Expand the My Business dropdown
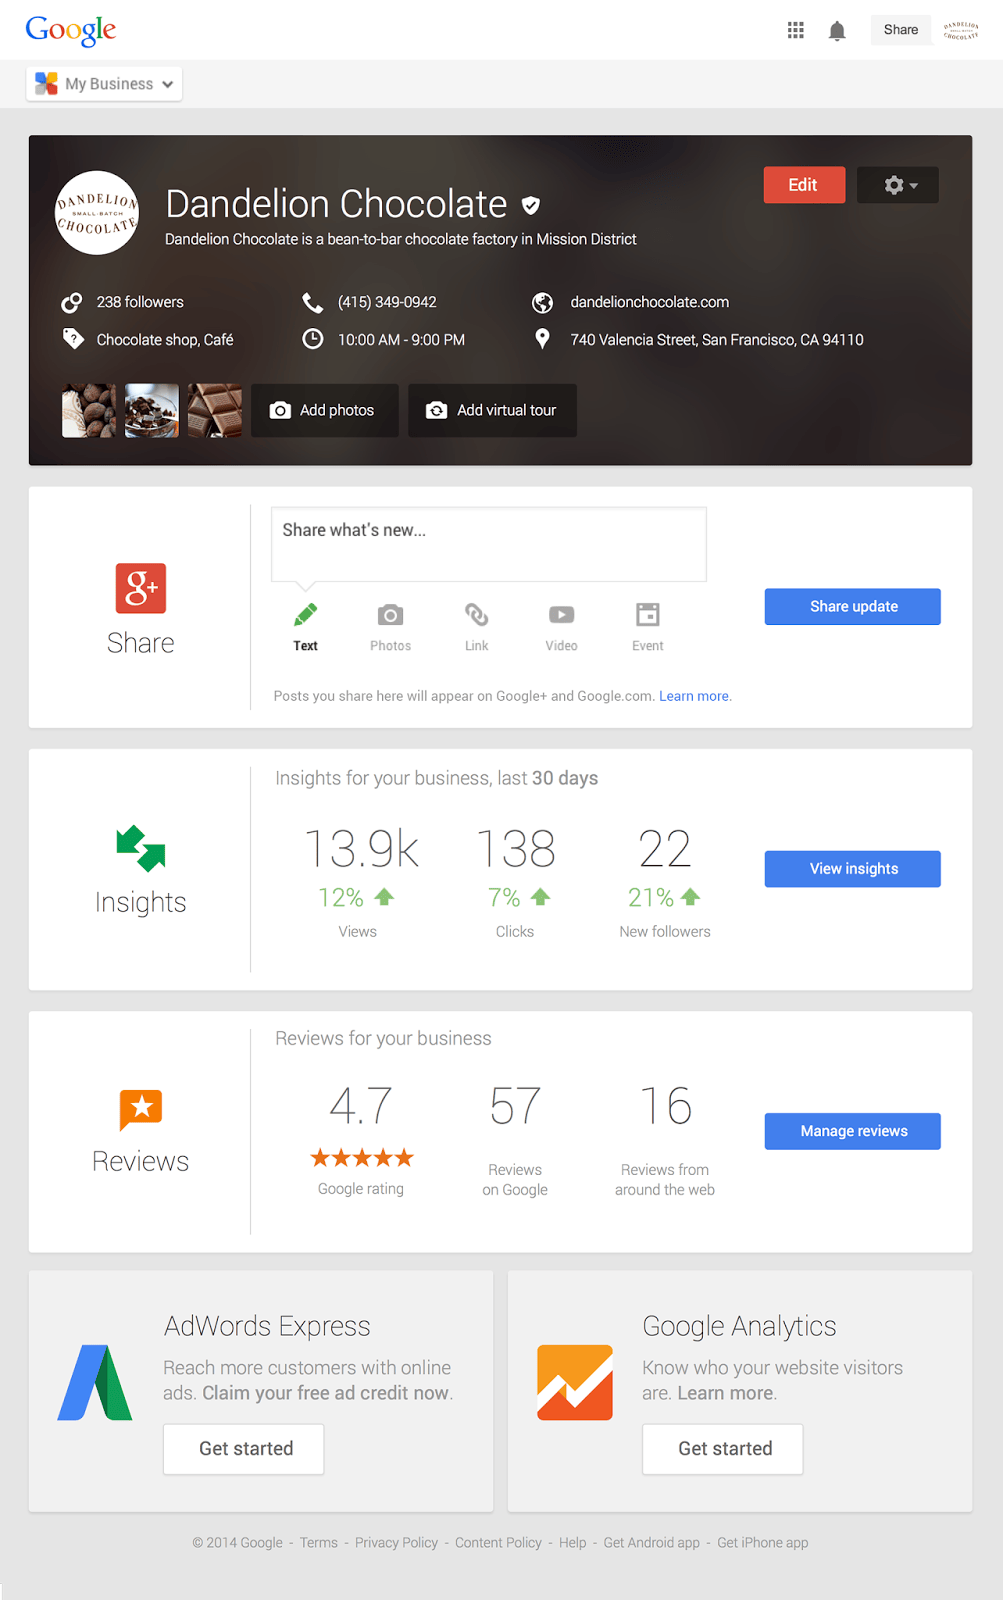Viewport: 1003px width, 1600px height. coord(105,84)
